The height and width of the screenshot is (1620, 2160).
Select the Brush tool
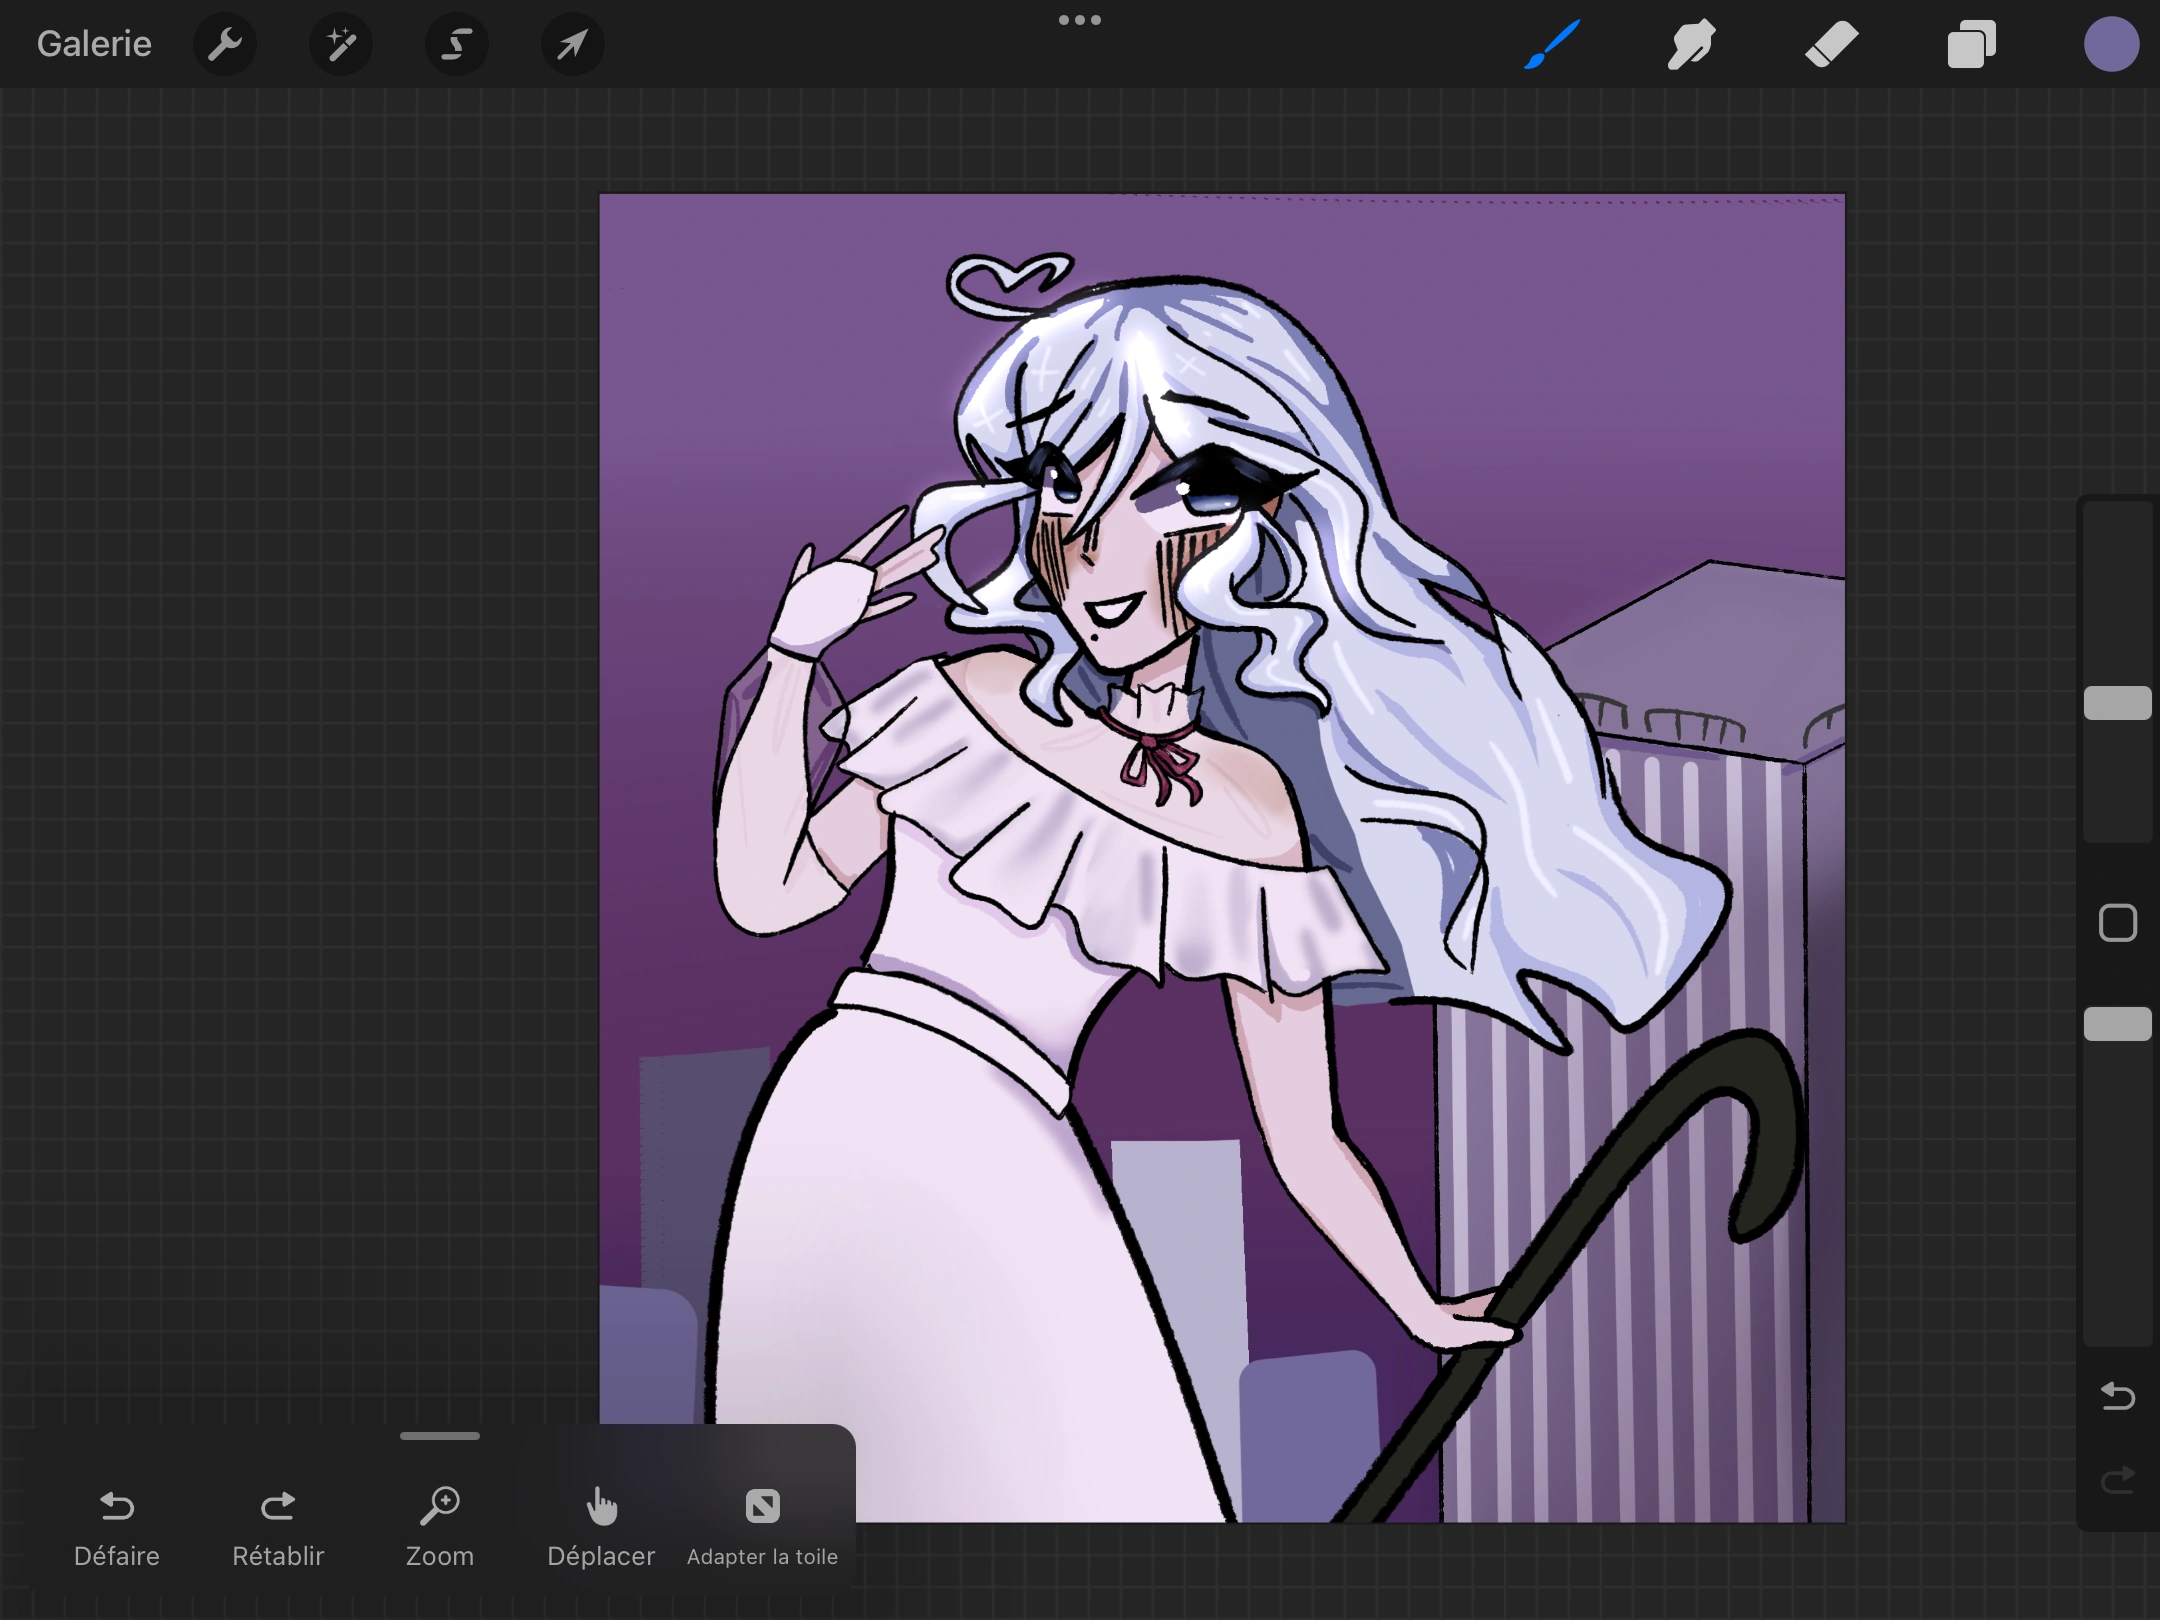[1552, 44]
